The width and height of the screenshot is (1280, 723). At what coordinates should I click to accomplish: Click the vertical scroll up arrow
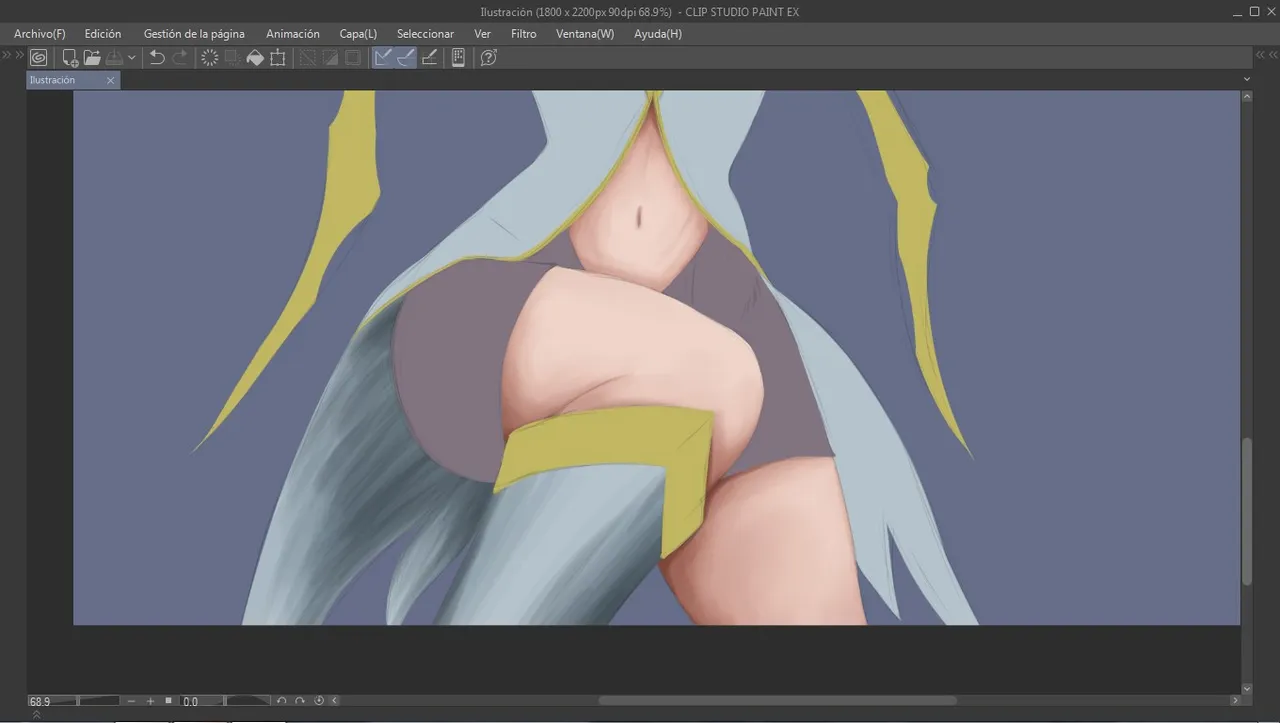coord(1247,97)
